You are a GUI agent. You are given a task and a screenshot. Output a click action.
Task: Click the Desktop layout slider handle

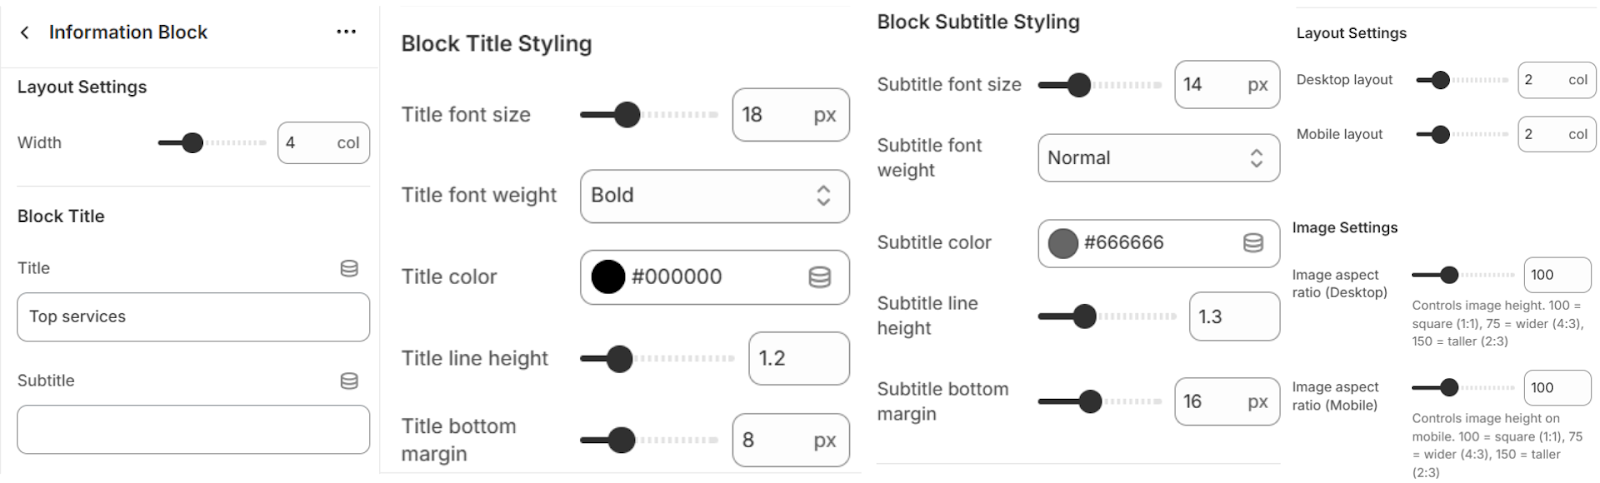tap(1440, 80)
